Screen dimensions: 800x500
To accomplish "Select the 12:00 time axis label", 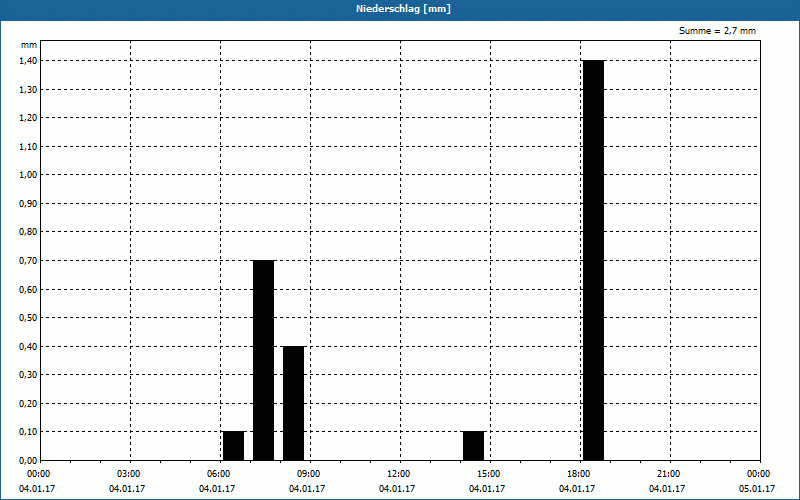I will click(399, 474).
